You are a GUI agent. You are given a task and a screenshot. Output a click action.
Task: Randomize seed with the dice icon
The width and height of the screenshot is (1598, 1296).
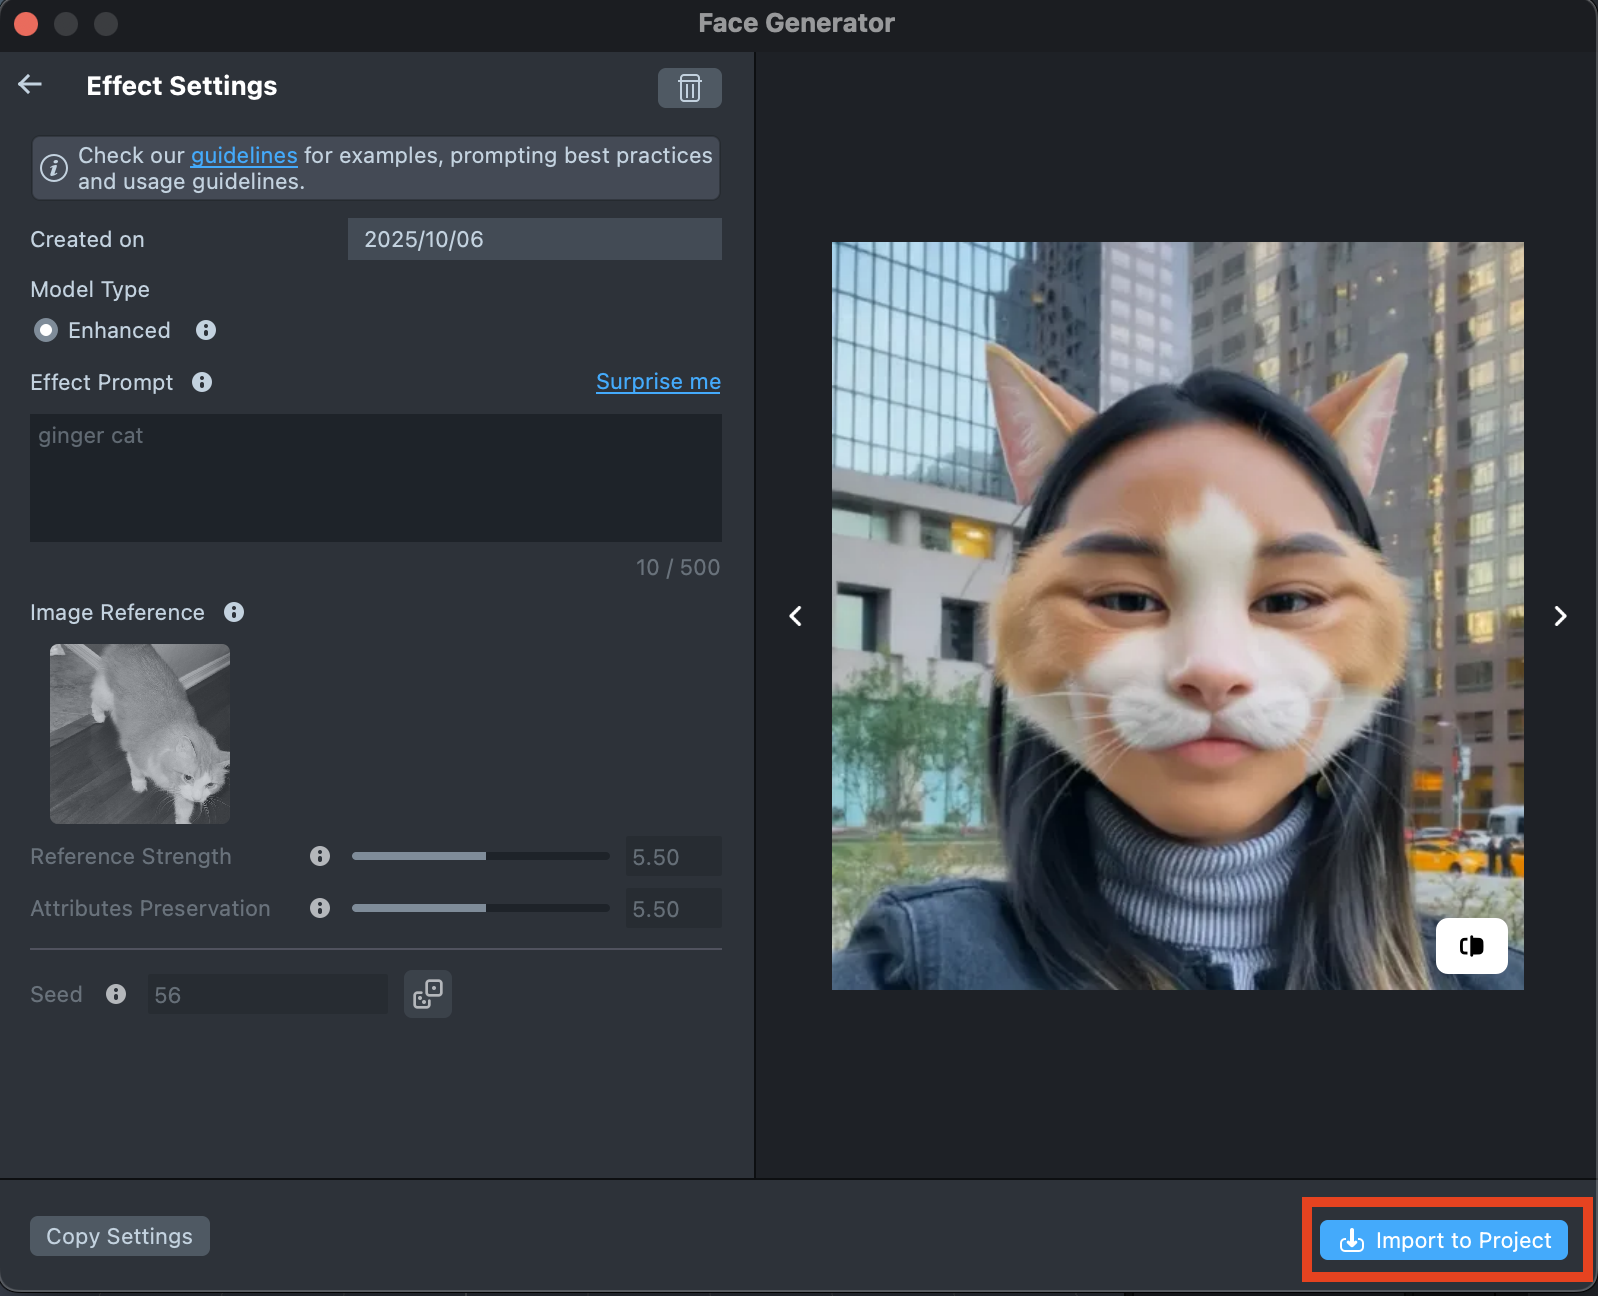428,994
